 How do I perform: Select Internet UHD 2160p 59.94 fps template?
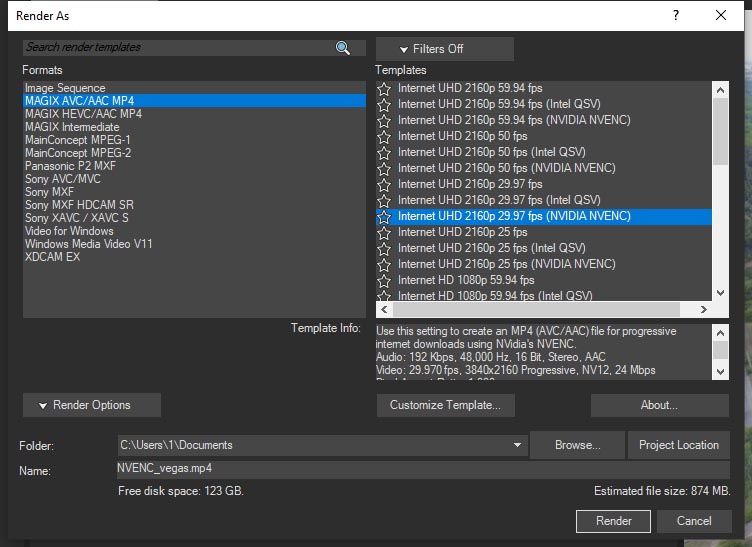pos(544,88)
